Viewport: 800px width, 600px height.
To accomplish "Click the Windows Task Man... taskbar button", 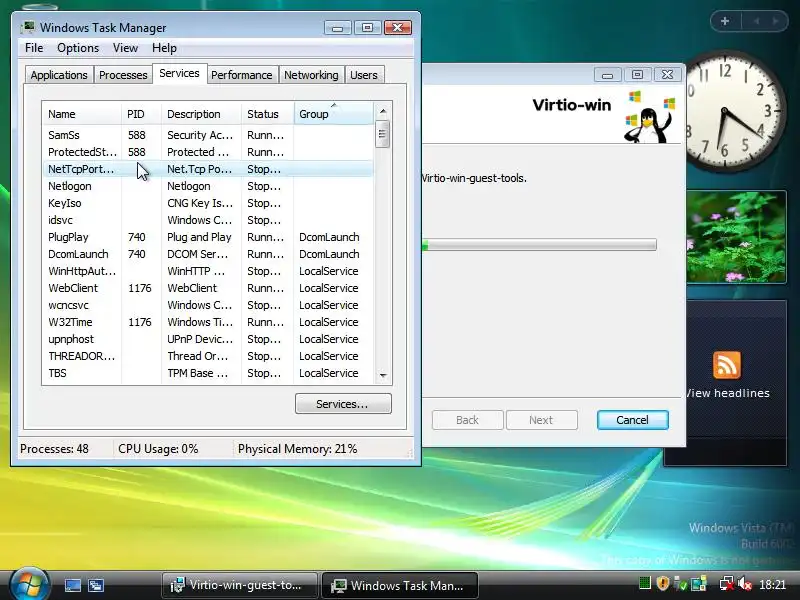I will click(x=400, y=585).
